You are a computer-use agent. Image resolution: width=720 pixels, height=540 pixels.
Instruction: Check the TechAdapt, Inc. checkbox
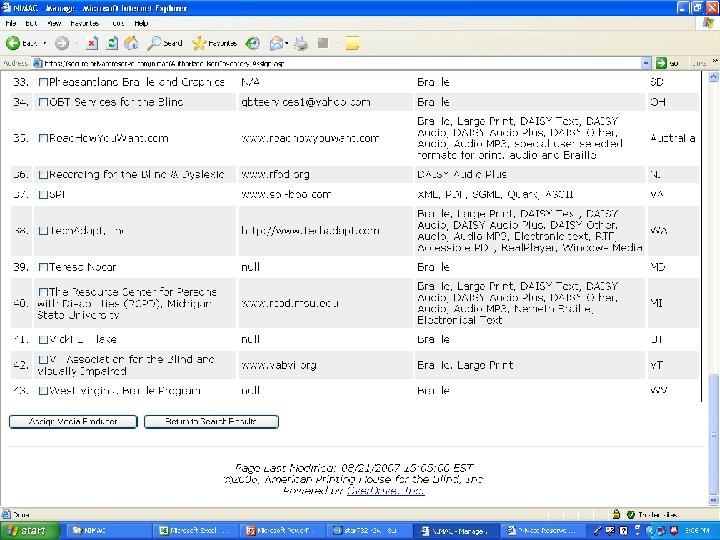(x=43, y=231)
